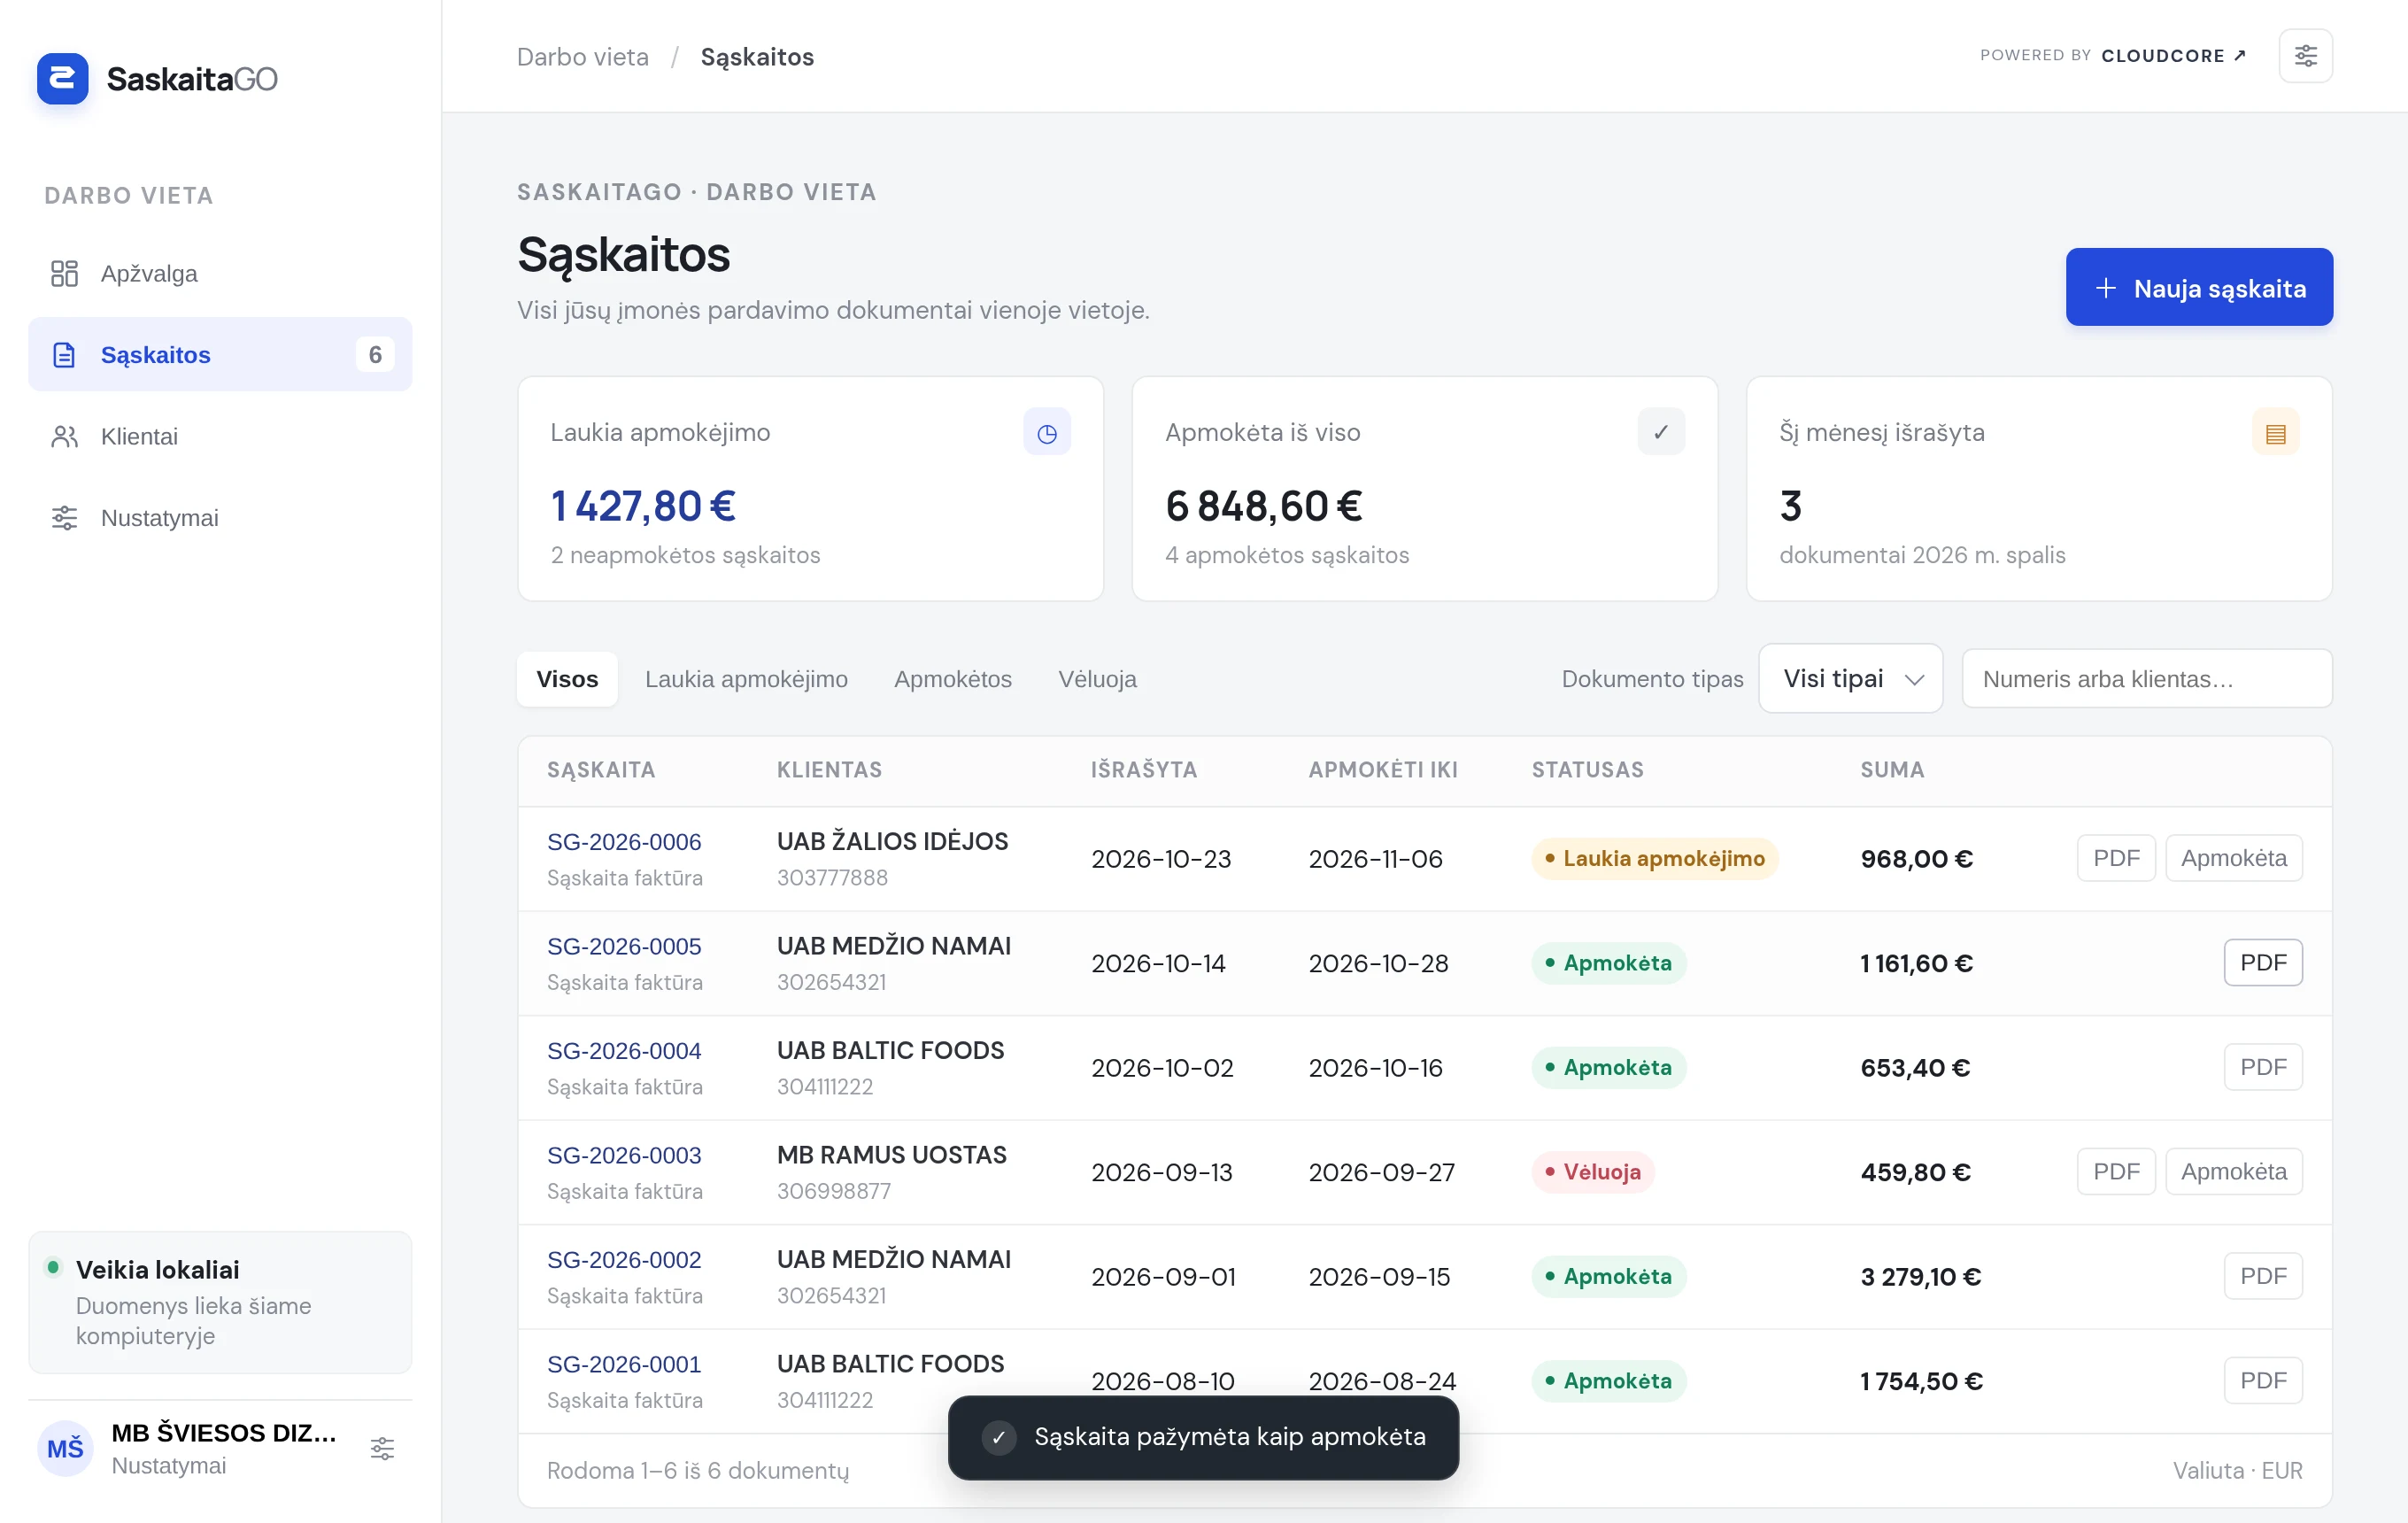The width and height of the screenshot is (2408, 1523).
Task: Open Apžvalga dashboard in sidebar
Action: 220,273
